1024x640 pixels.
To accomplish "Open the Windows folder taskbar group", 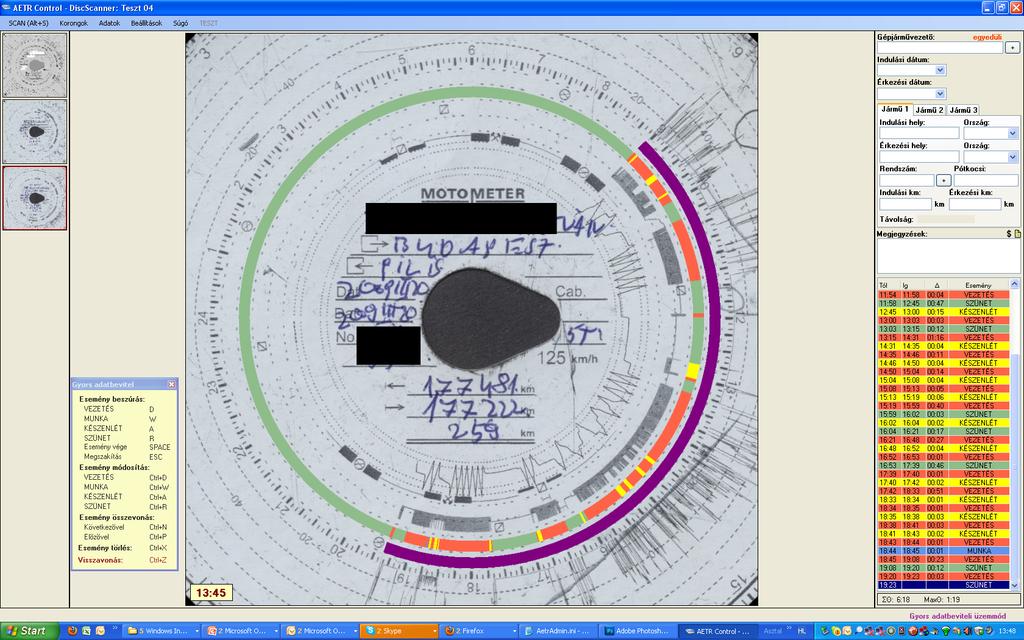I will [x=161, y=631].
